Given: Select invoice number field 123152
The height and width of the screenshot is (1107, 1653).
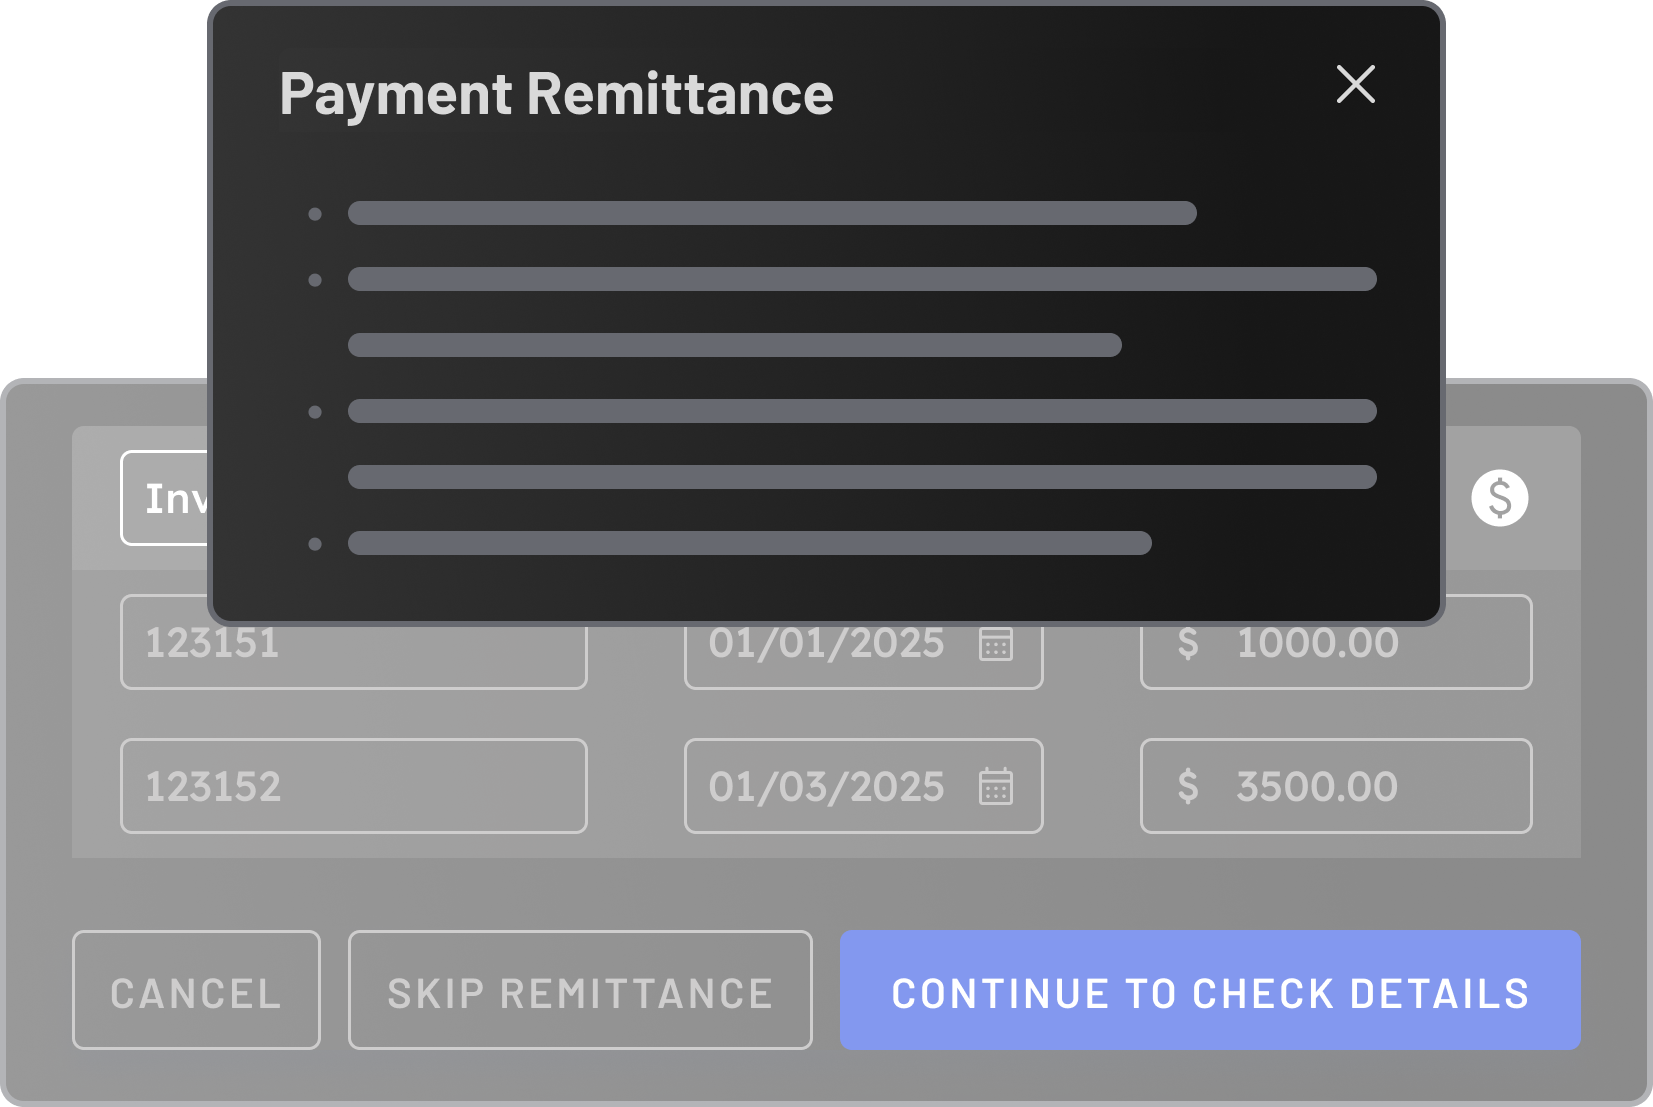Looking at the screenshot, I should (352, 786).
